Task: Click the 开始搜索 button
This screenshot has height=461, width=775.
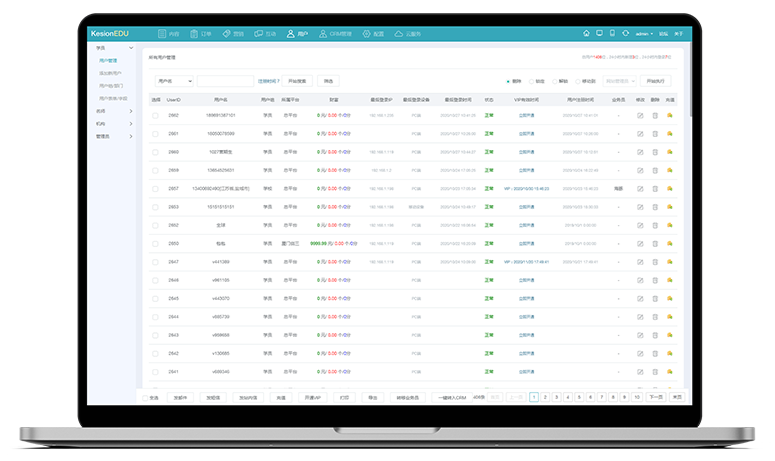Action: coord(298,81)
